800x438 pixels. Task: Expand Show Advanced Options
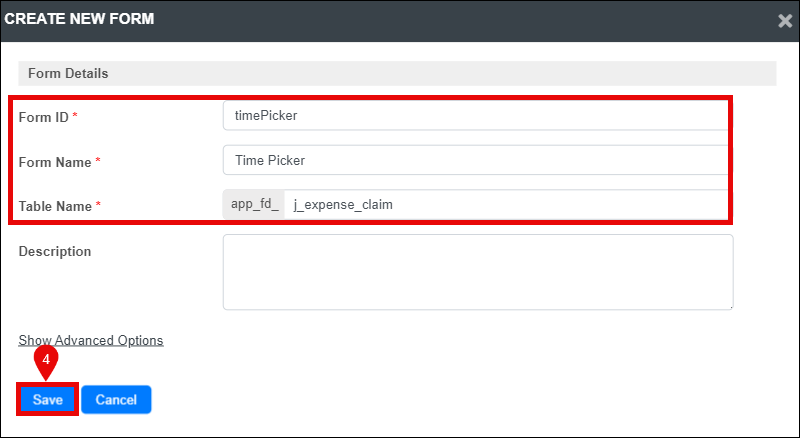[91, 340]
